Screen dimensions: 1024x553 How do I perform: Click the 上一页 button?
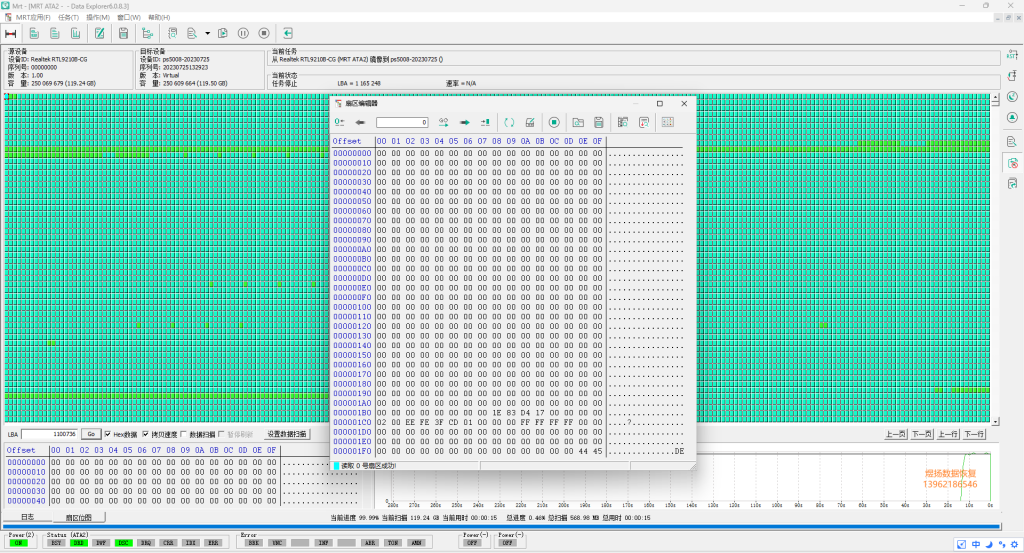[895, 434]
